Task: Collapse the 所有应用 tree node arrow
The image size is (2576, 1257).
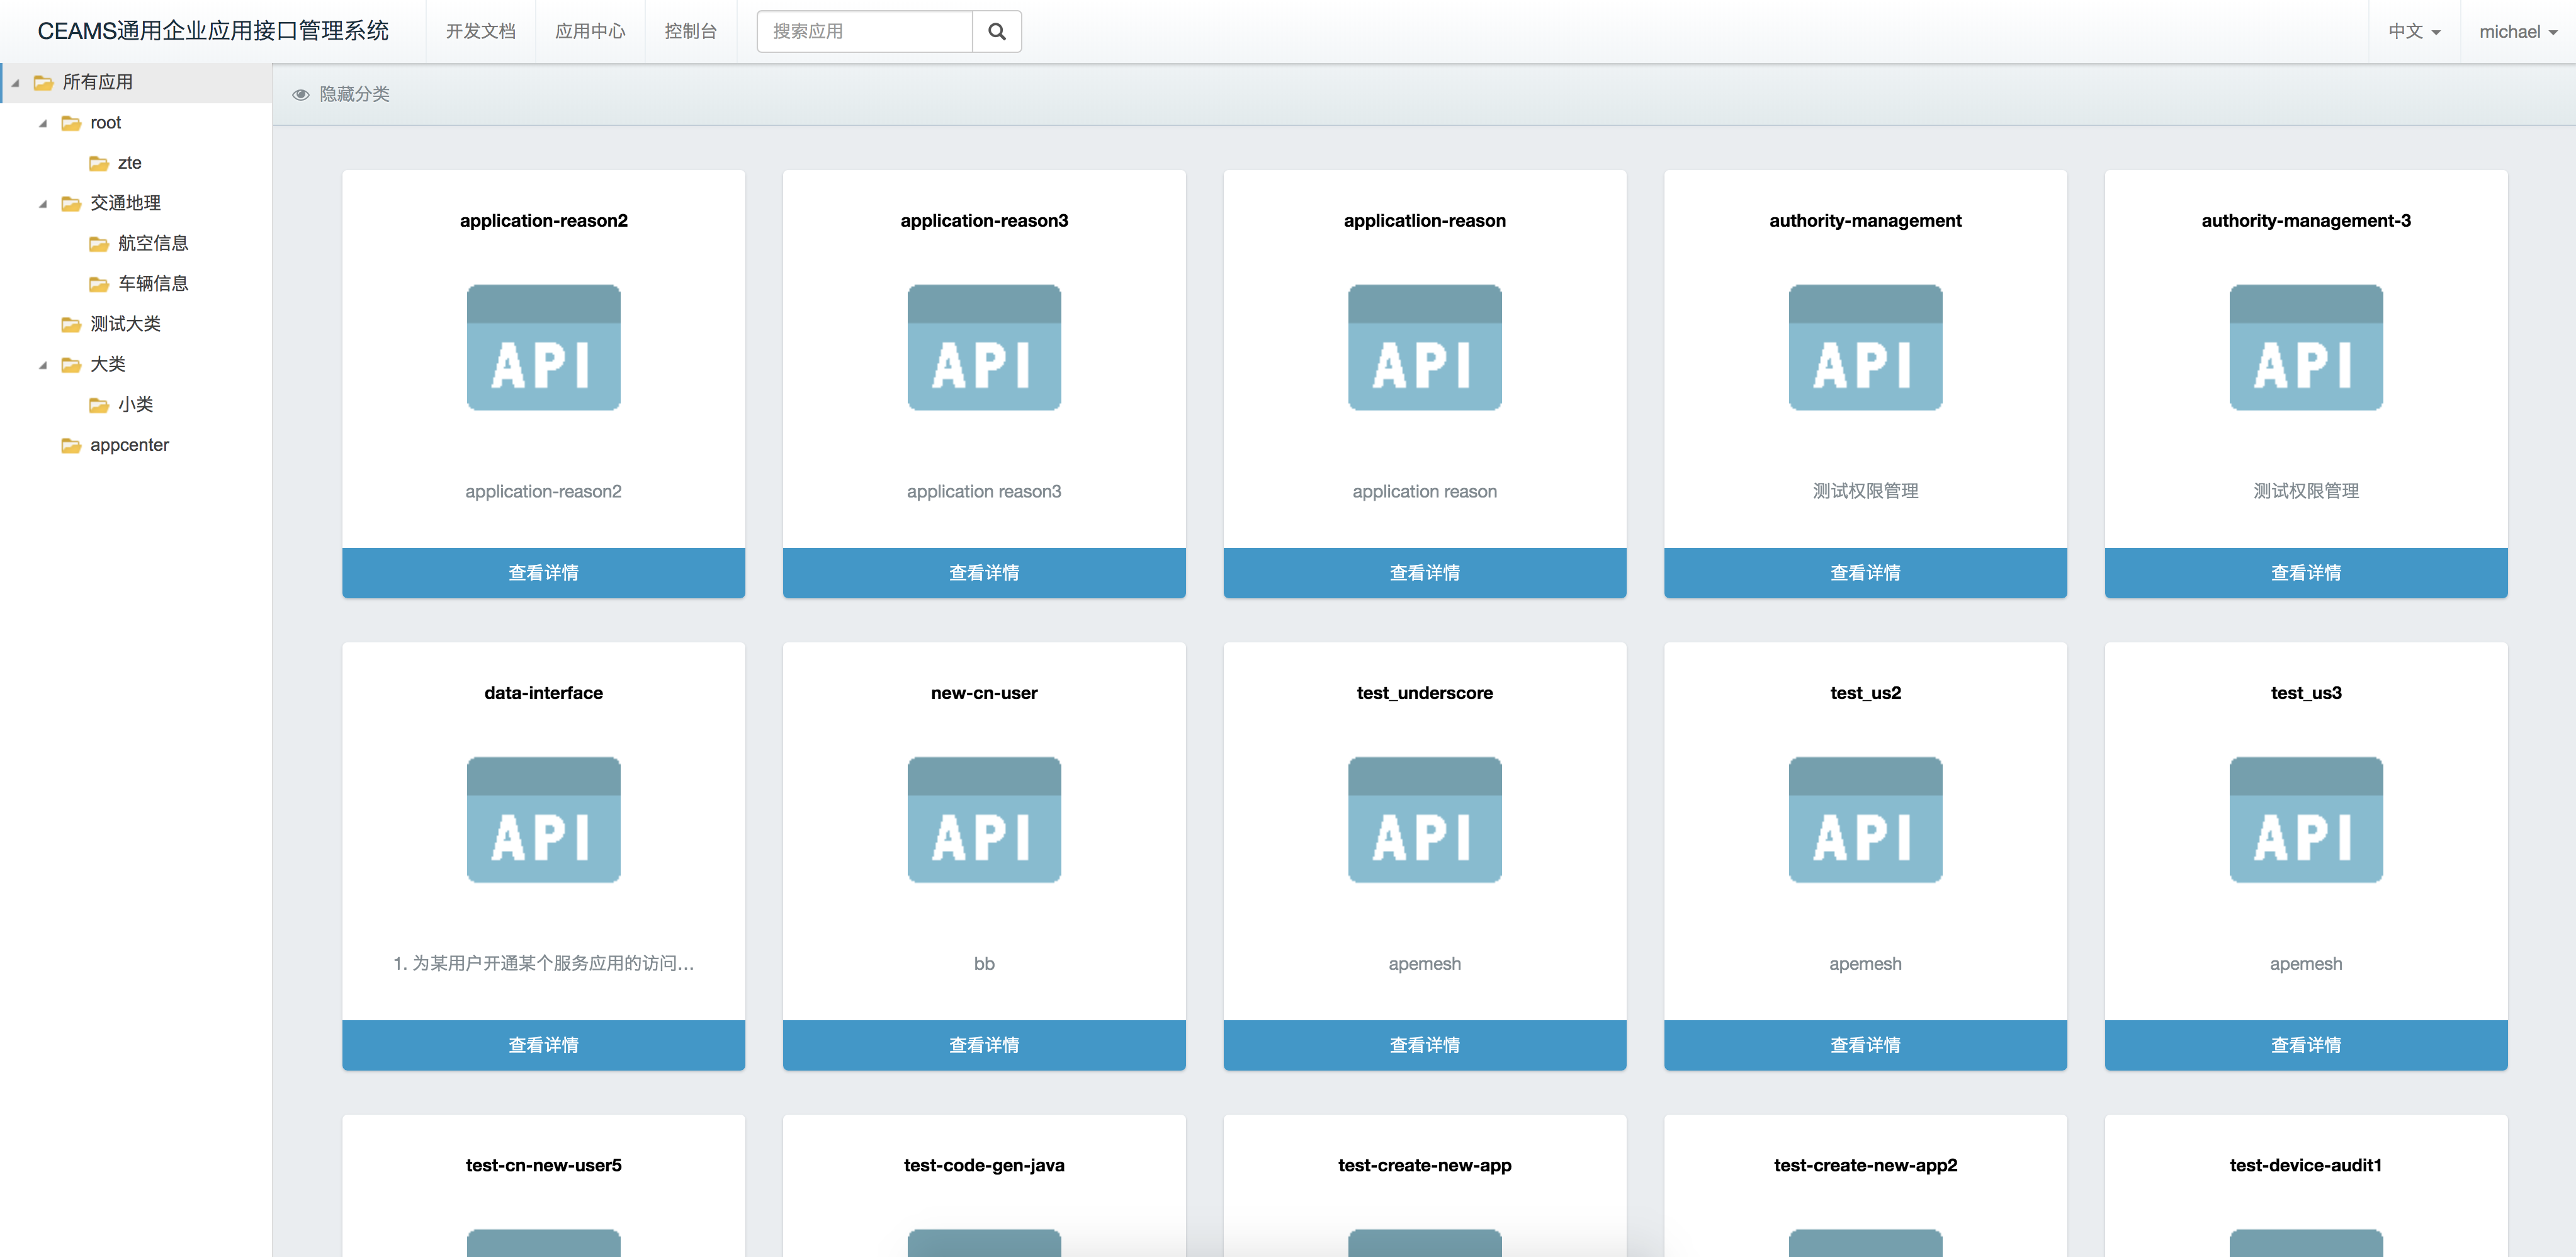Action: [x=15, y=83]
